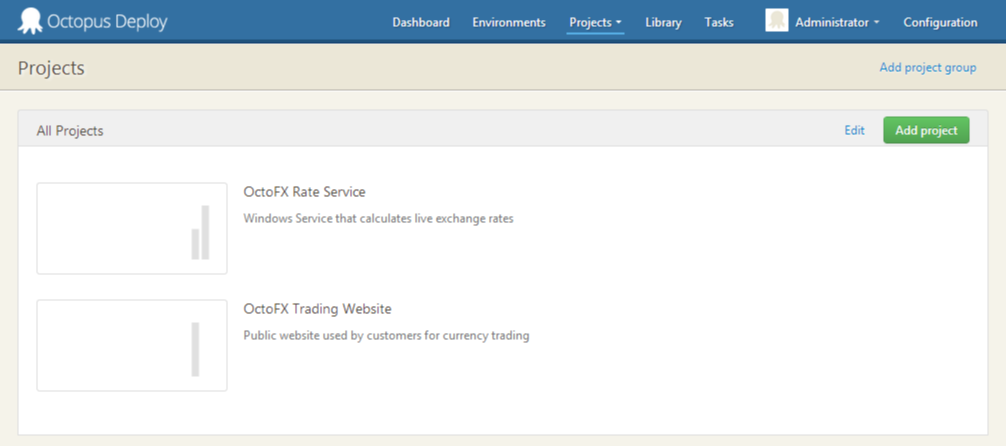This screenshot has width=1006, height=446.
Task: Open the Configuration page
Action: tap(940, 22)
